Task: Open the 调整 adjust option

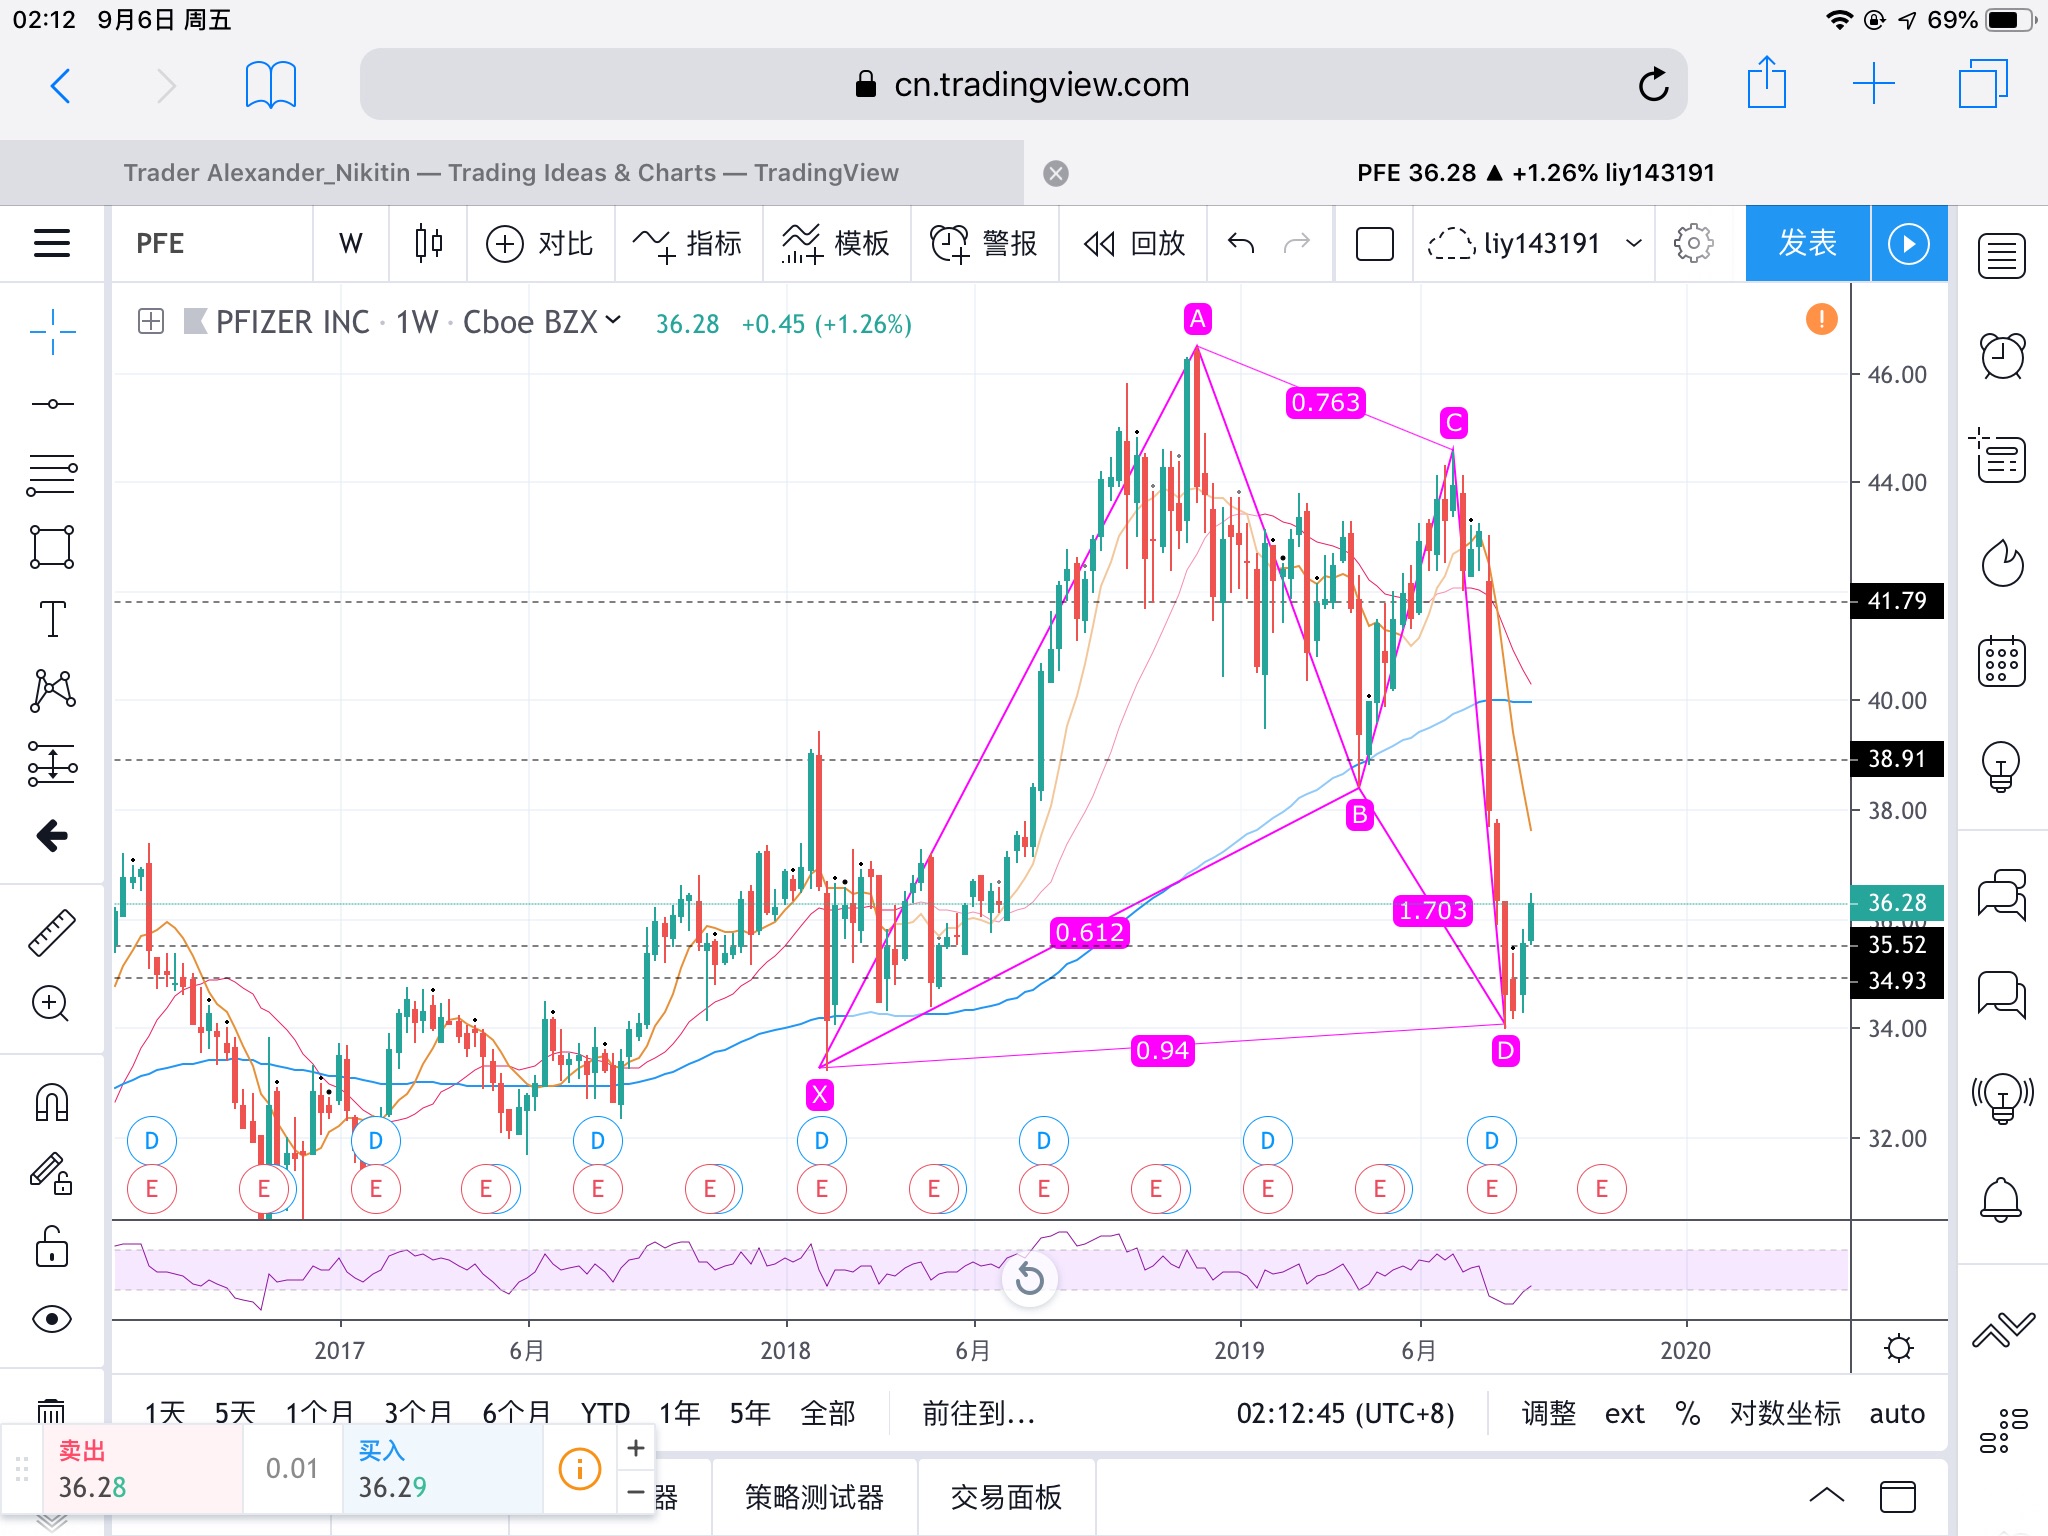Action: point(1549,1413)
